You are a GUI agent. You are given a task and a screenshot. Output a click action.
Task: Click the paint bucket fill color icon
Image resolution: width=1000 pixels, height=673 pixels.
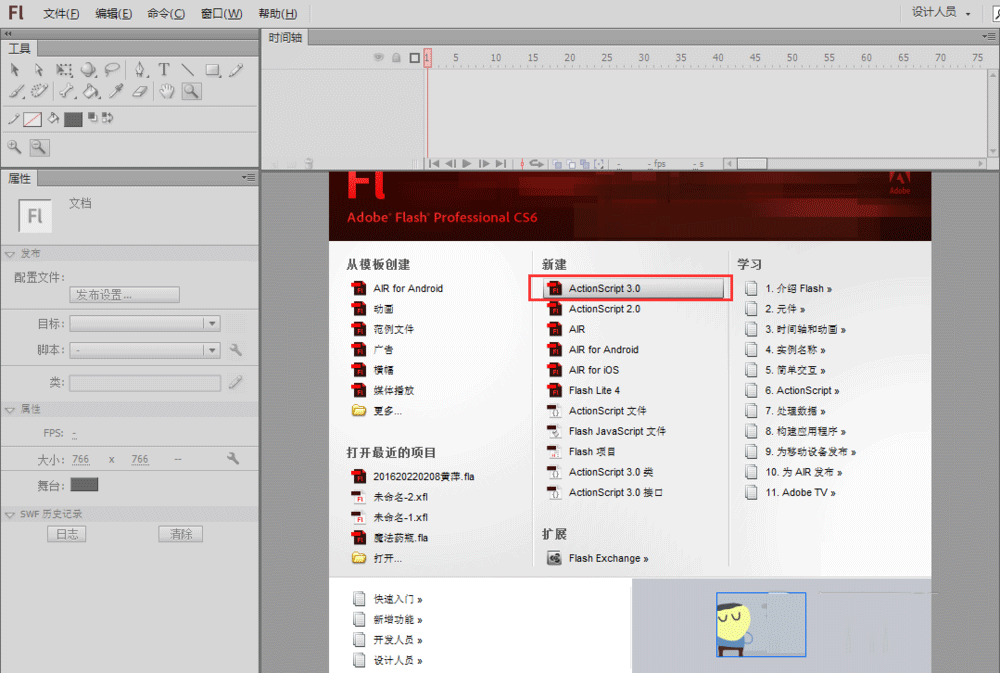[x=54, y=119]
